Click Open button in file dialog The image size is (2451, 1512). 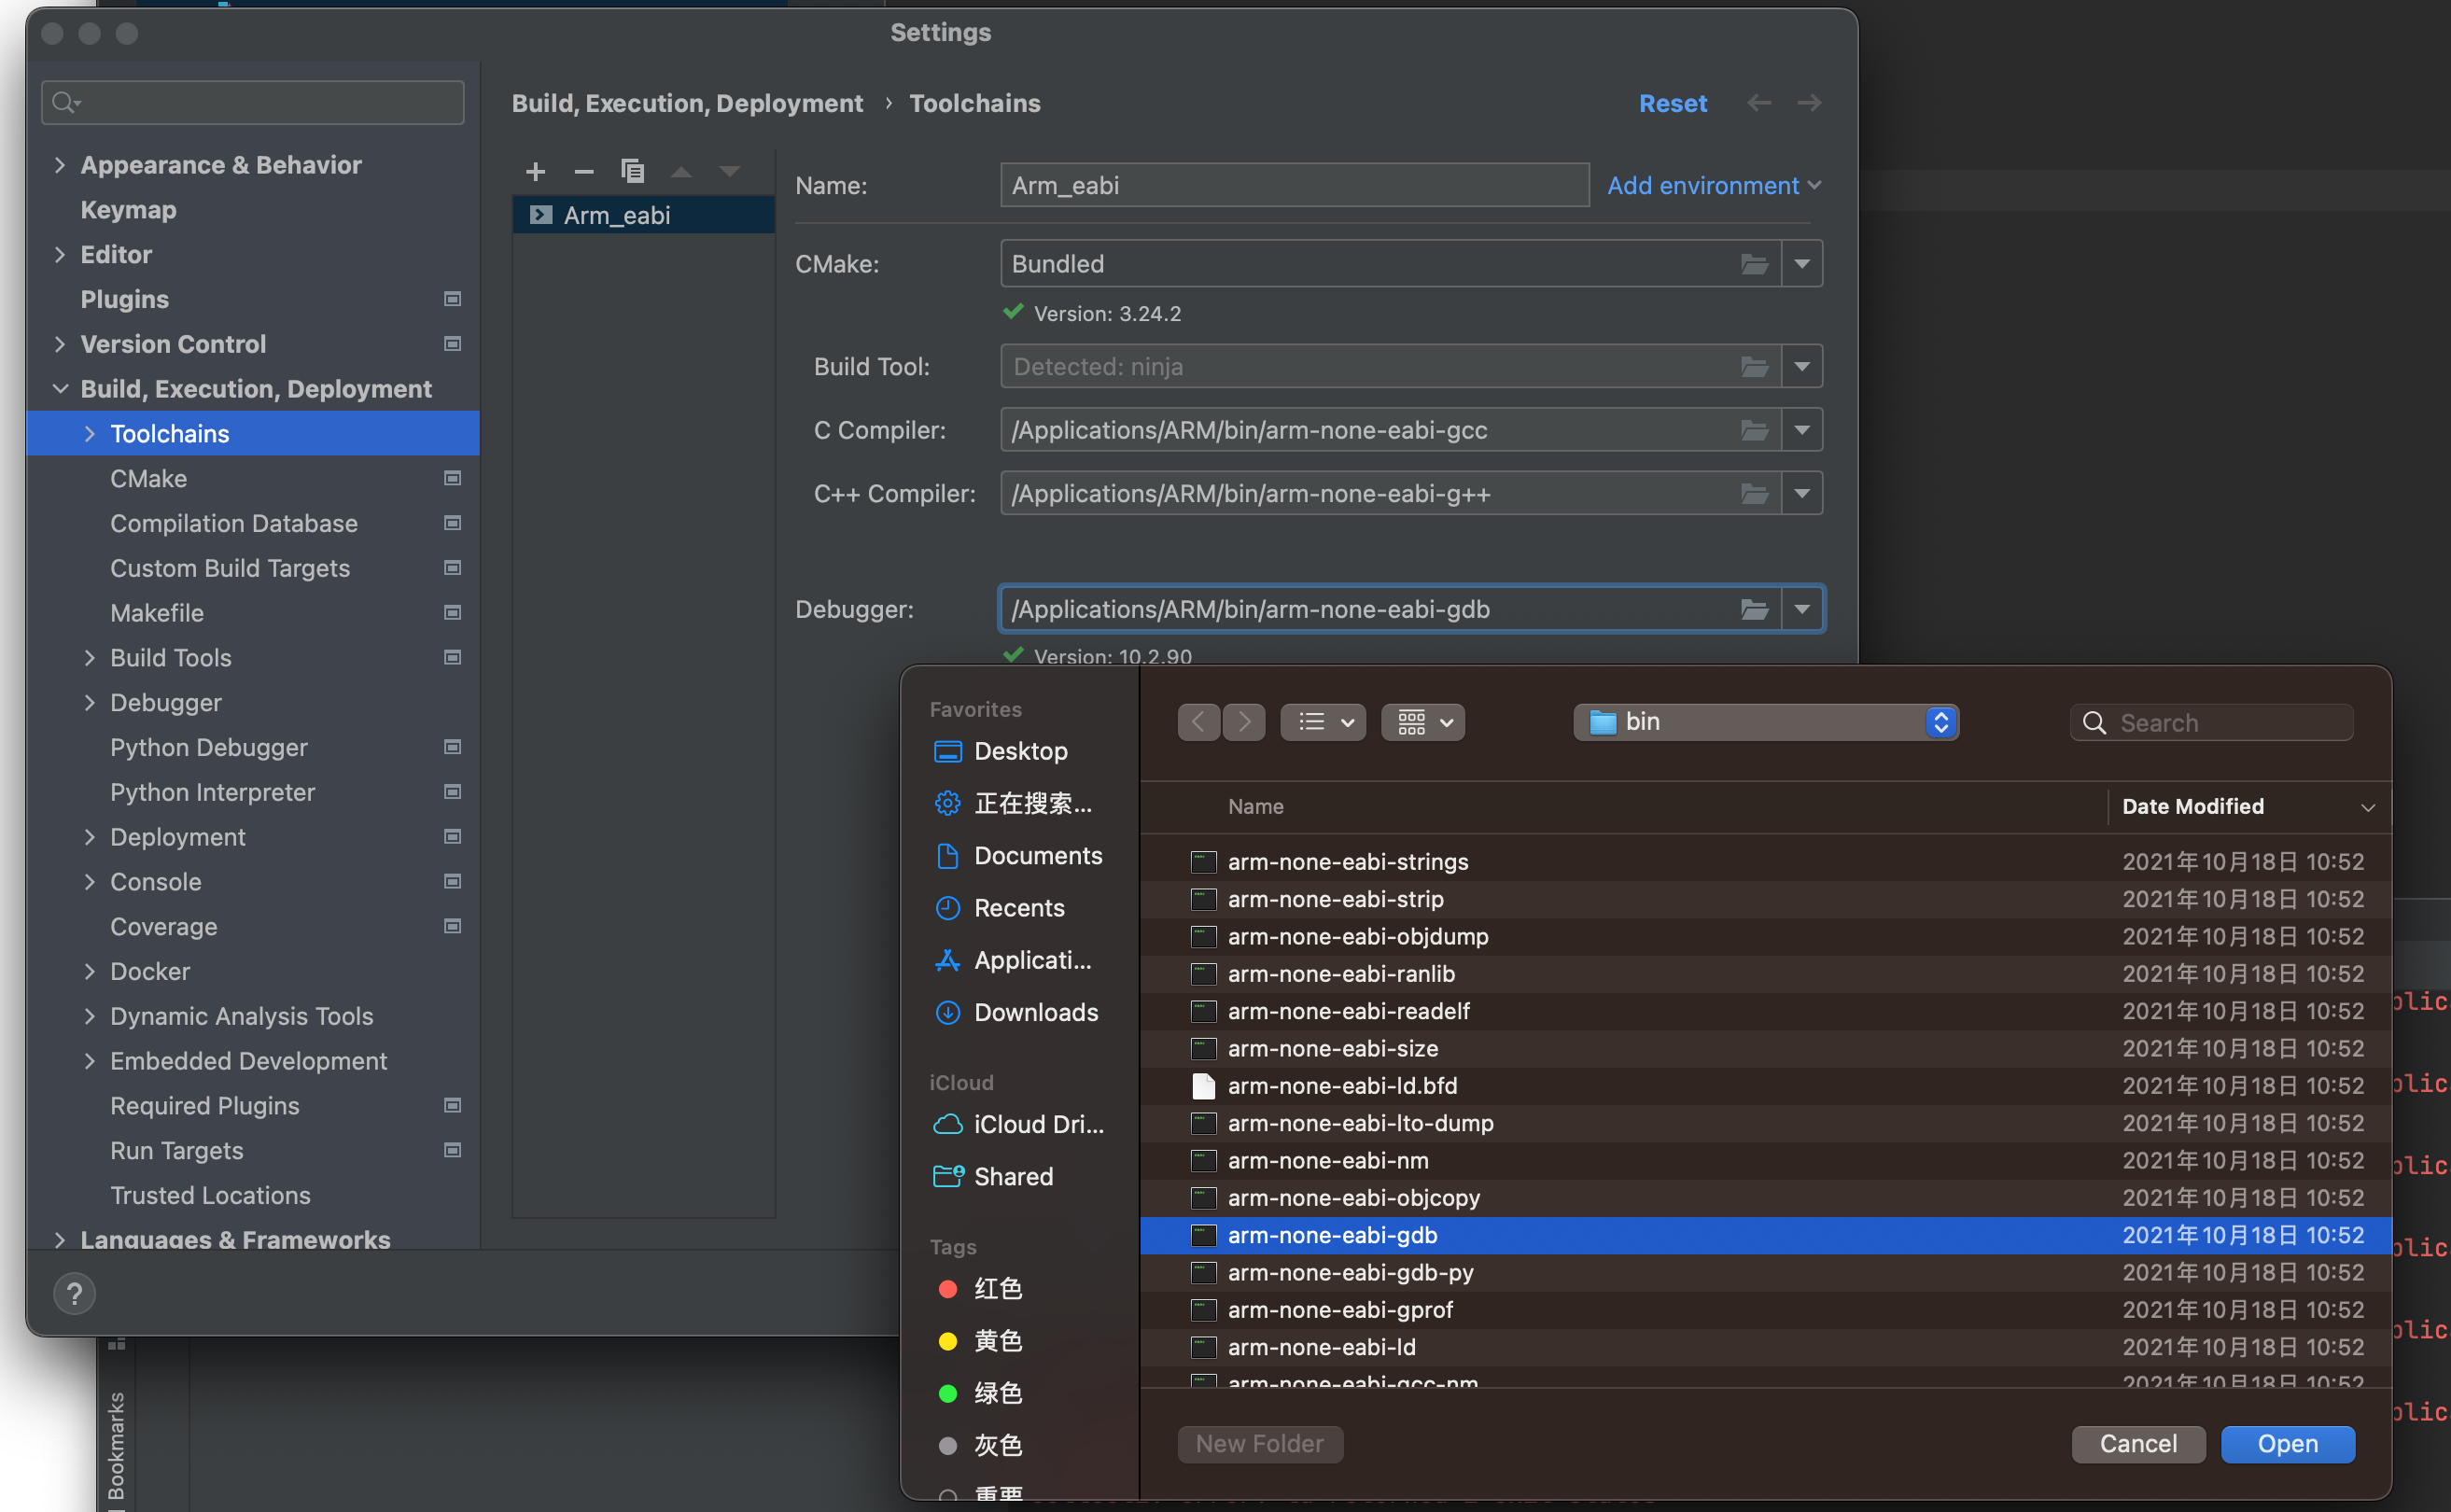click(x=2288, y=1444)
